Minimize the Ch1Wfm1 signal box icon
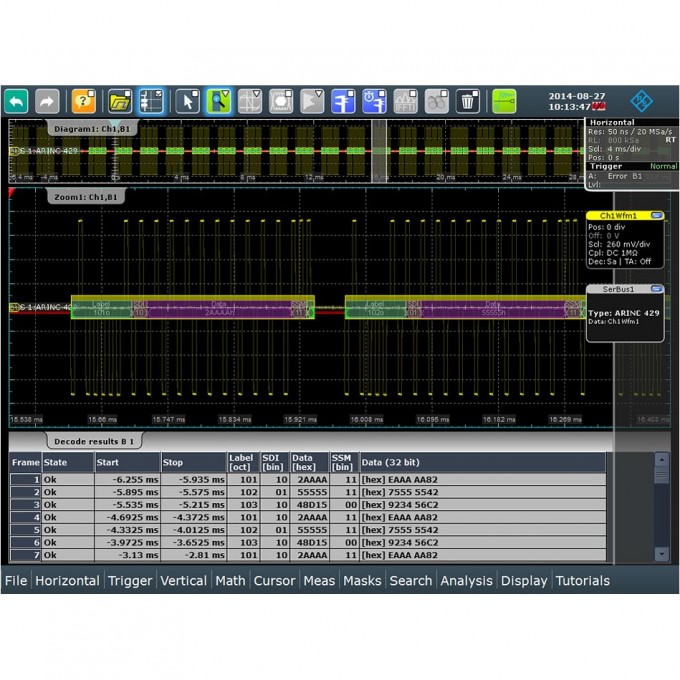Viewport: 680px width, 680px height. (x=657, y=216)
